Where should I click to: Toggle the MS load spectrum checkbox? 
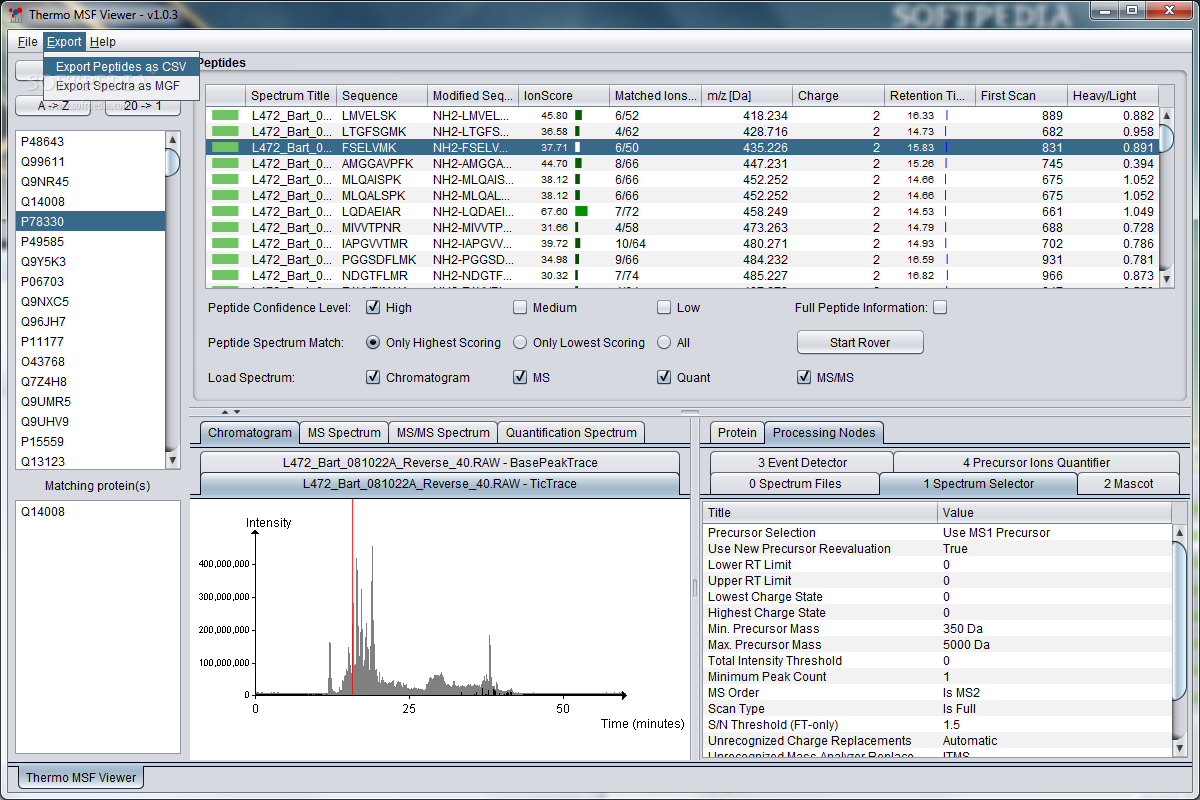click(x=520, y=378)
